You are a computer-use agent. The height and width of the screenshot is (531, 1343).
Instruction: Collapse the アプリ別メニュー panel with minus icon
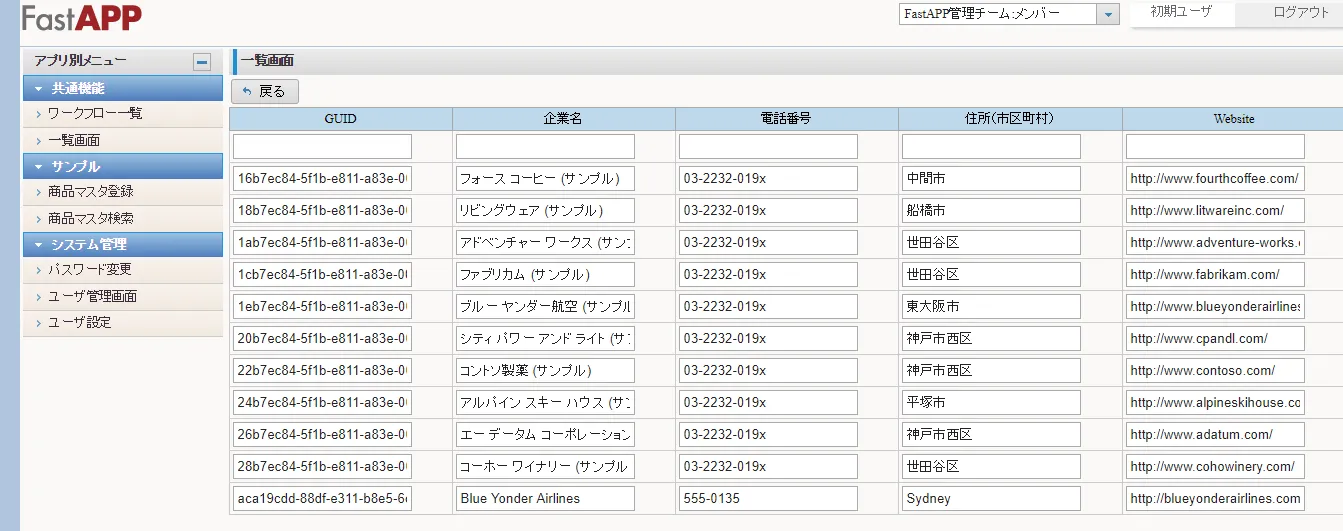pyautogui.click(x=202, y=62)
